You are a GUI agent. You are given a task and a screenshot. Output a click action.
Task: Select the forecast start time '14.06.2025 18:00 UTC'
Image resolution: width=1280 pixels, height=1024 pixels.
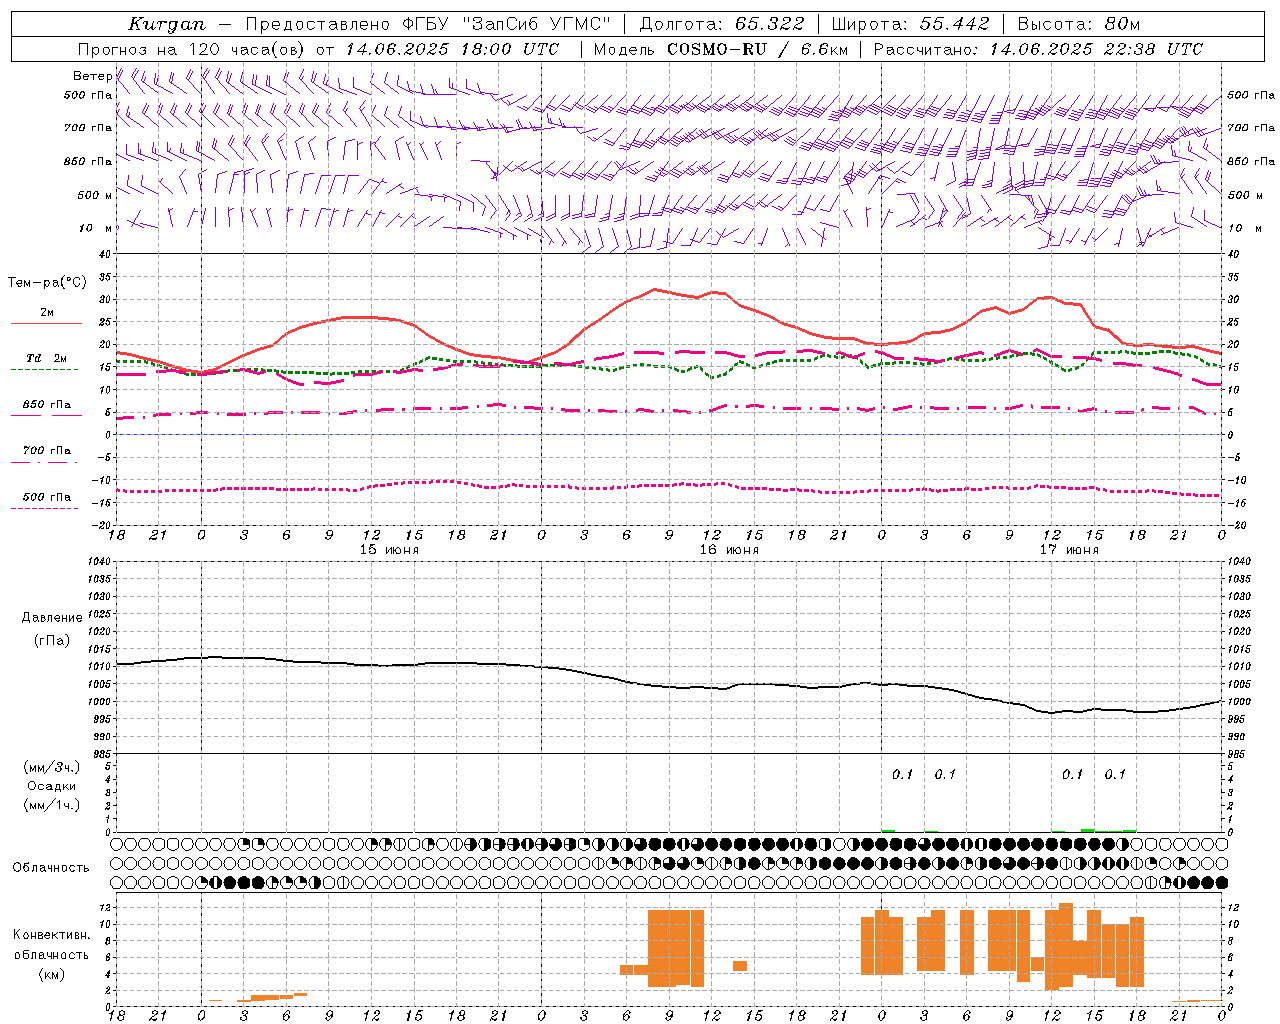tap(453, 49)
